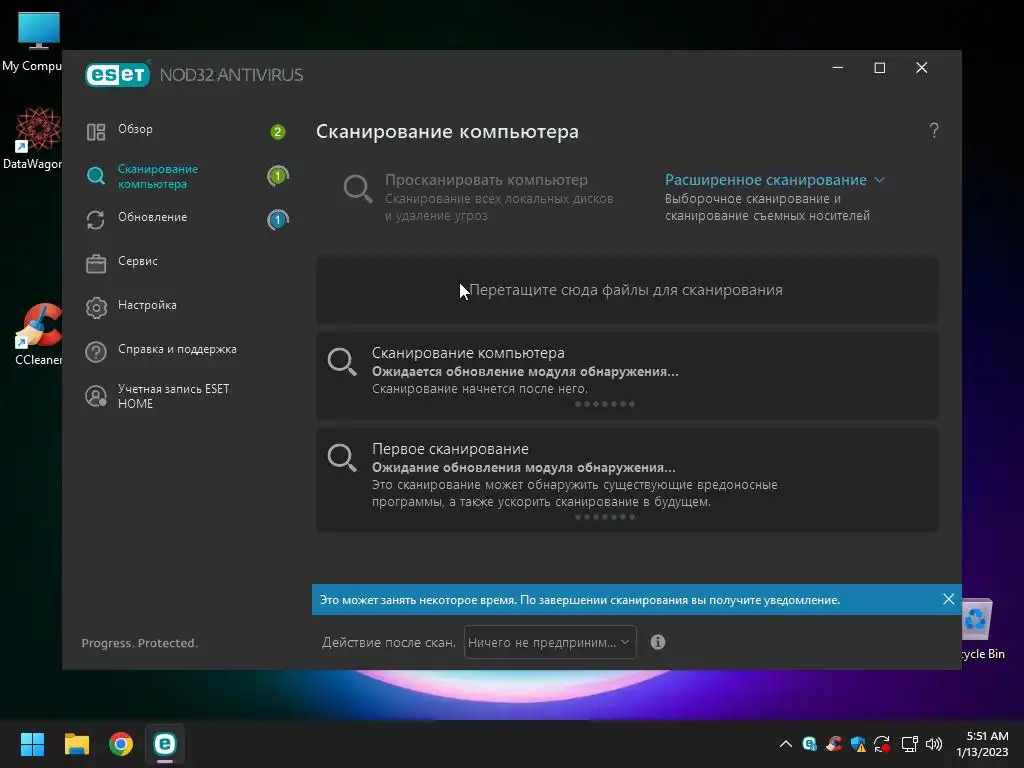This screenshot has height=768, width=1024.
Task: Click progress dots under Первое сканирование description
Action: [605, 517]
